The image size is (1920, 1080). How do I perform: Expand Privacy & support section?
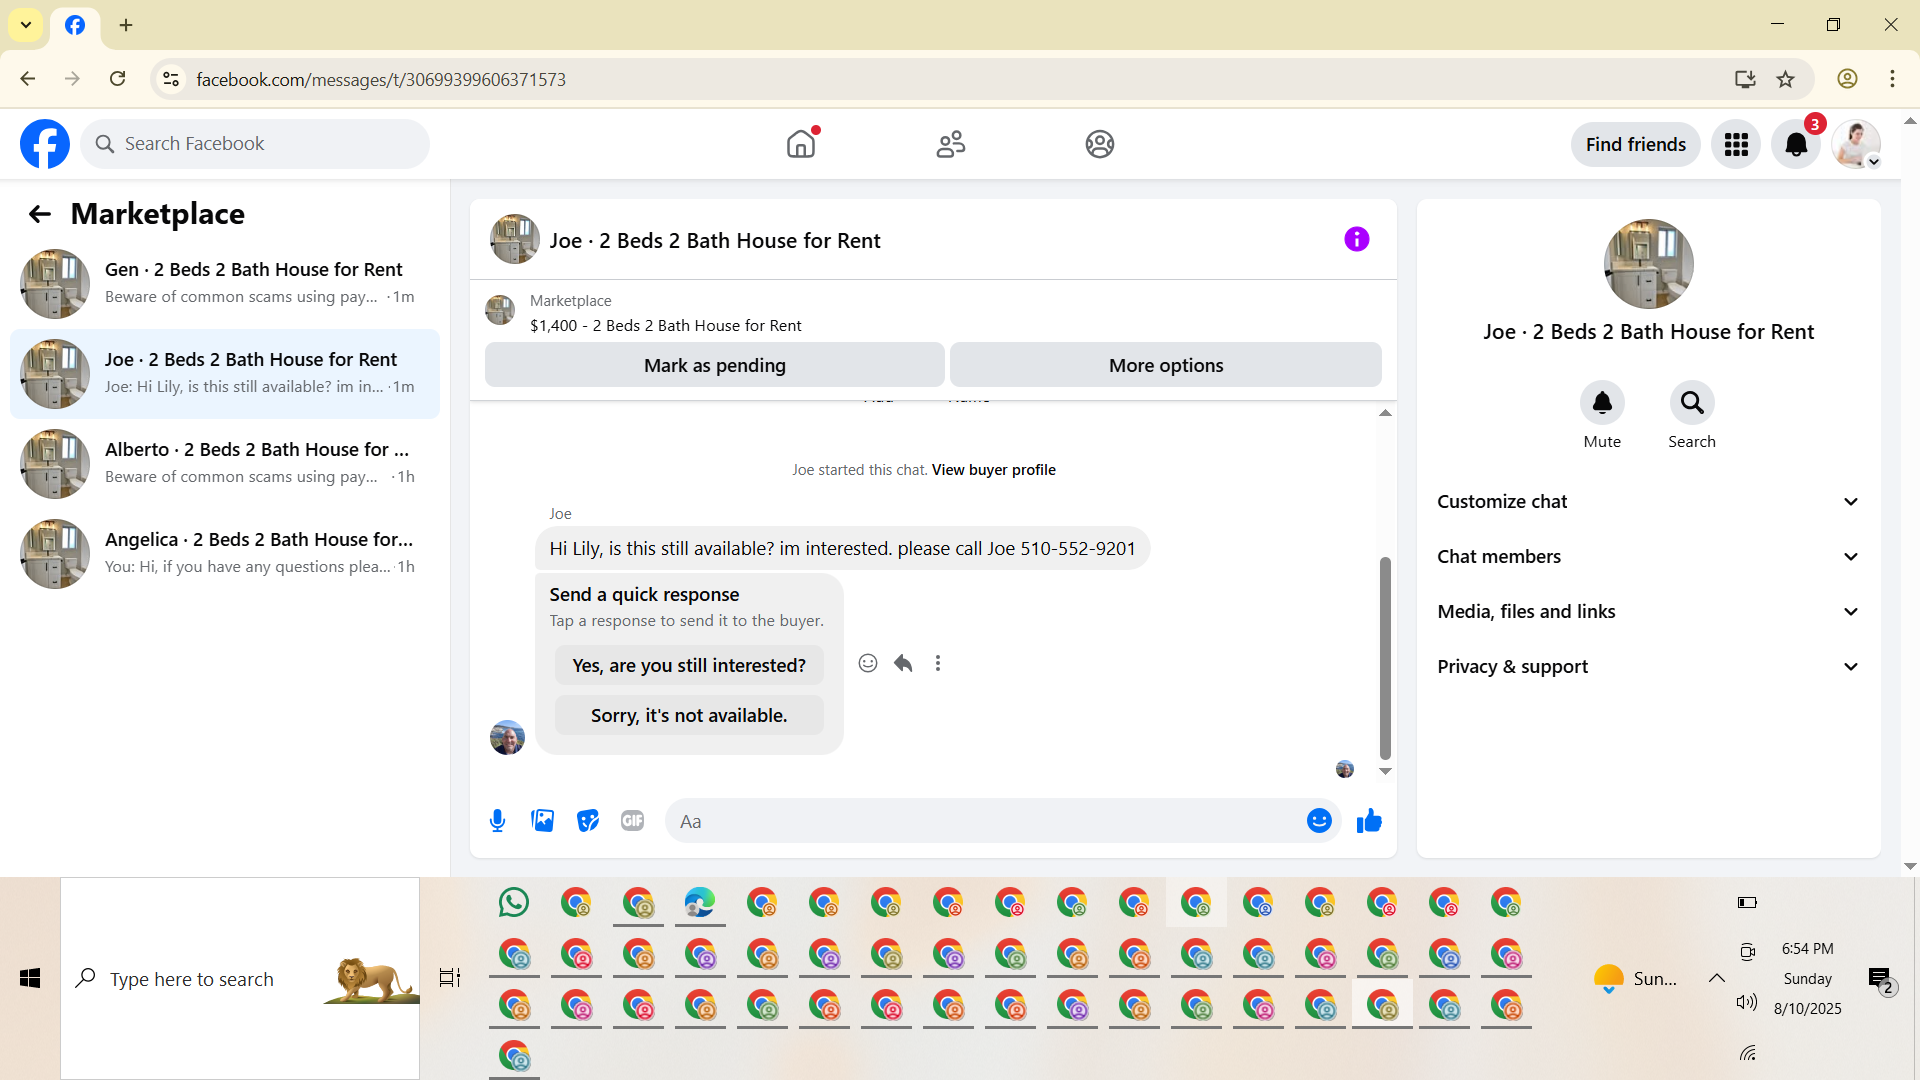pyautogui.click(x=1648, y=667)
